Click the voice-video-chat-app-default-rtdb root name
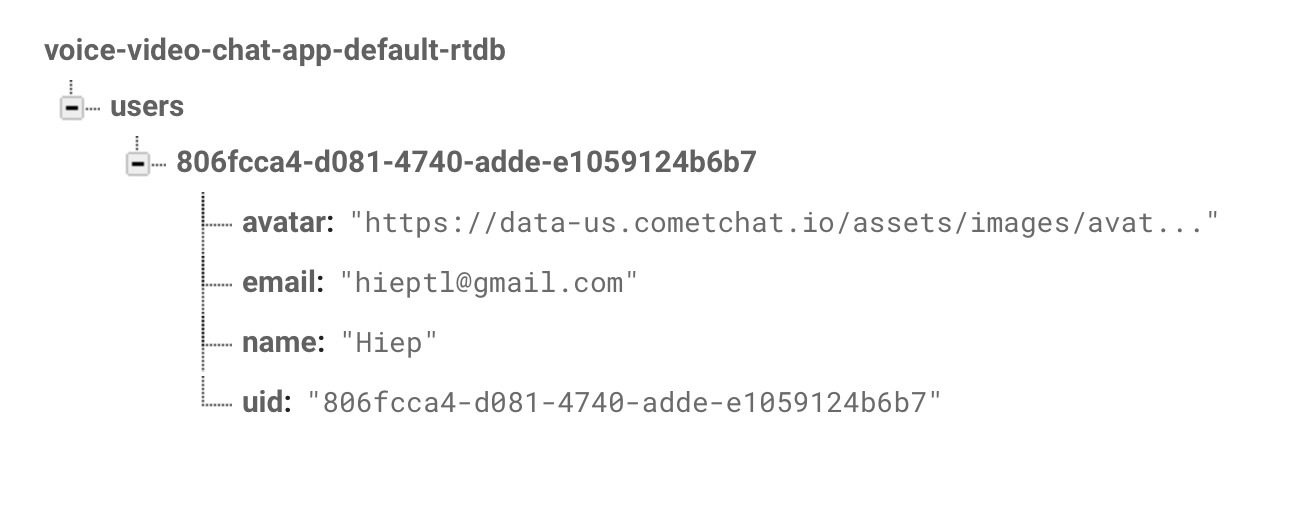Screen dimensions: 1296x528 click(x=275, y=51)
